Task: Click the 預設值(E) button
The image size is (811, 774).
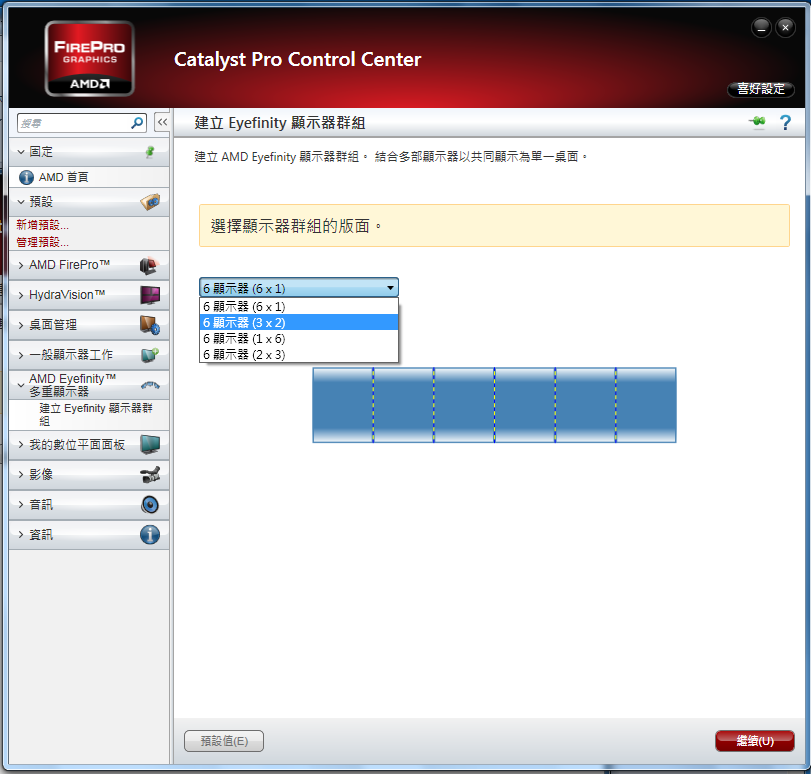Action: (x=224, y=741)
